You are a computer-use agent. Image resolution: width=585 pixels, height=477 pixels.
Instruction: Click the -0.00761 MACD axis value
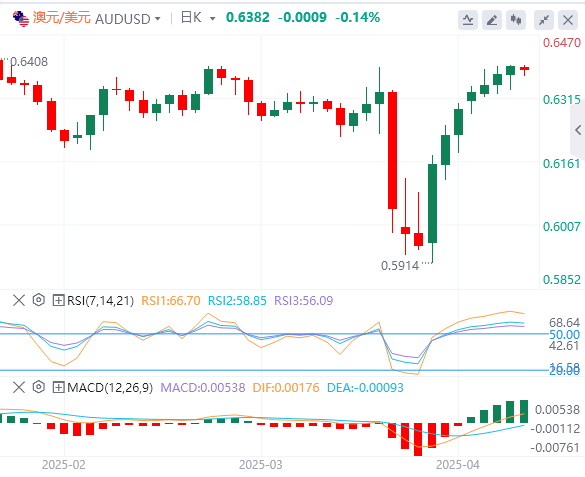[555, 448]
